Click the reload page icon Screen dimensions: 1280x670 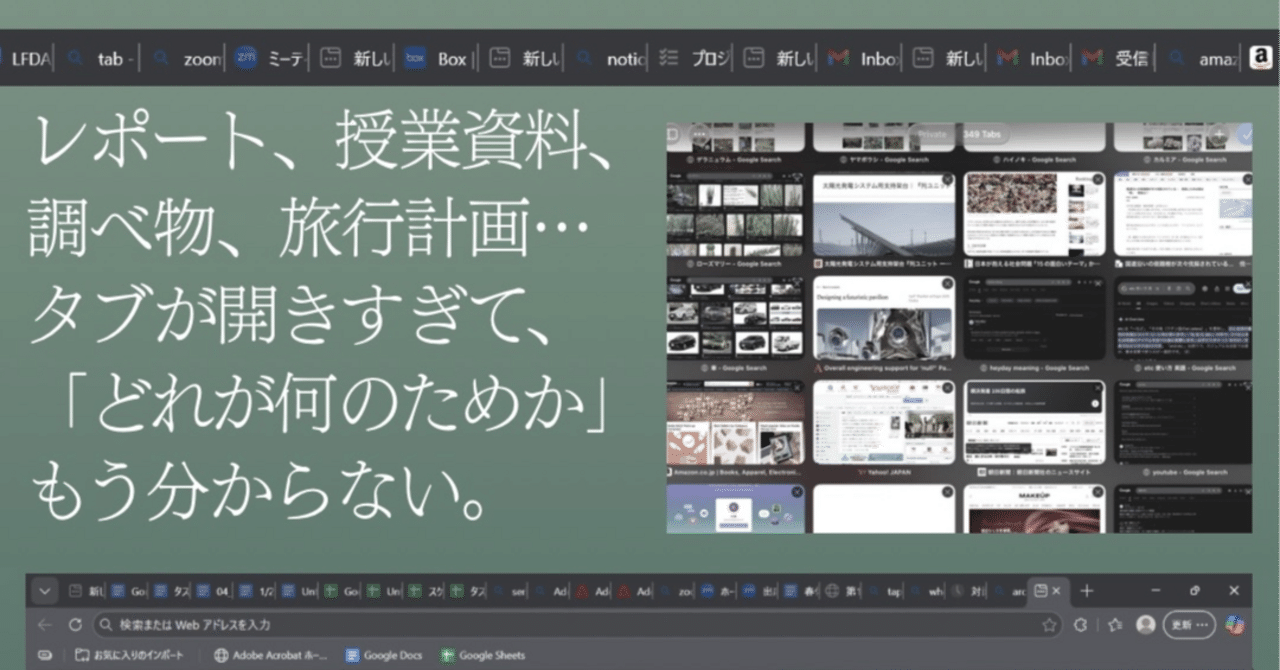(x=76, y=625)
